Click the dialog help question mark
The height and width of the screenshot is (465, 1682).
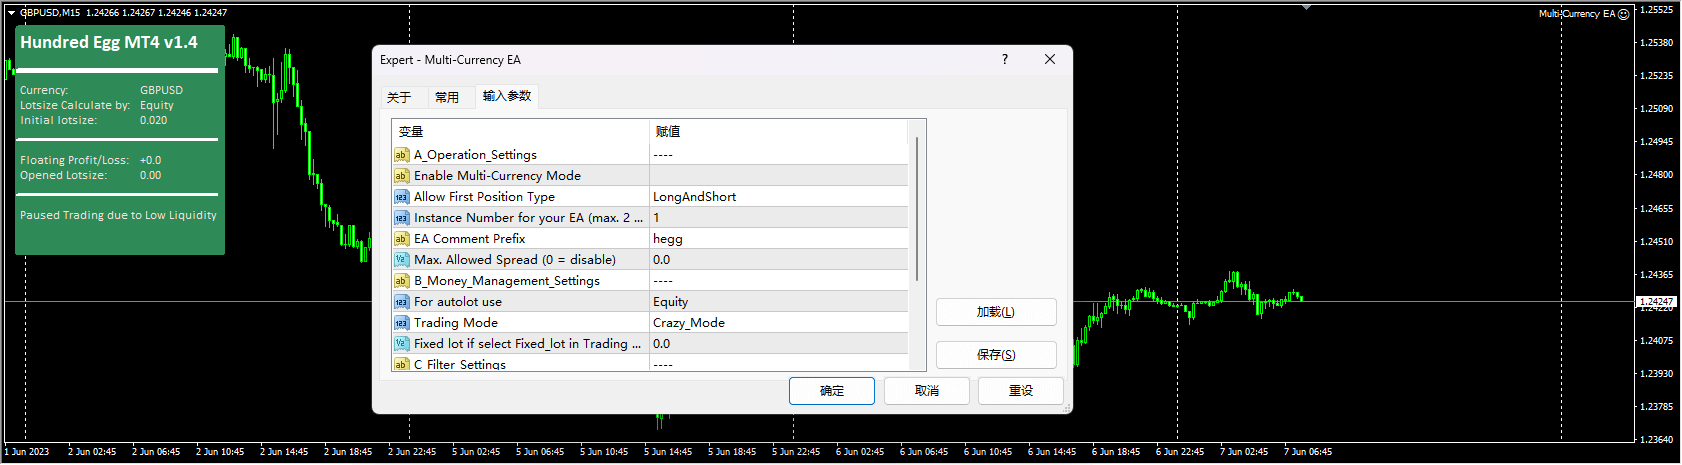tap(1005, 60)
